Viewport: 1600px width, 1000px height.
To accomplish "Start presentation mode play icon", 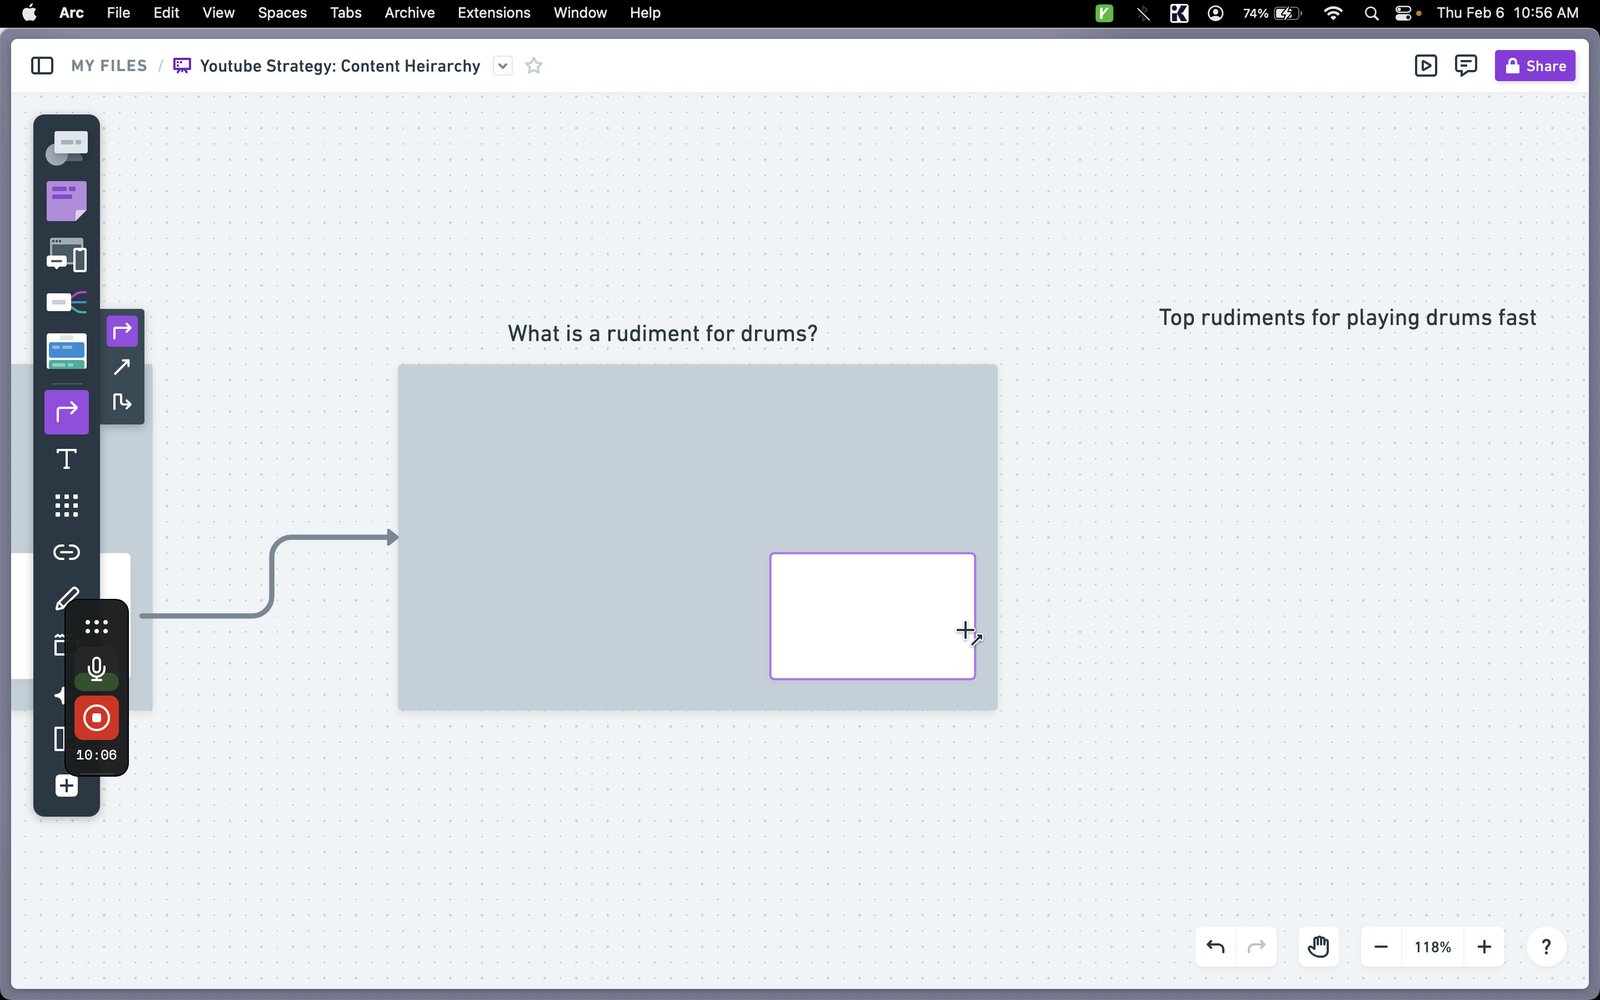I will click(x=1426, y=66).
